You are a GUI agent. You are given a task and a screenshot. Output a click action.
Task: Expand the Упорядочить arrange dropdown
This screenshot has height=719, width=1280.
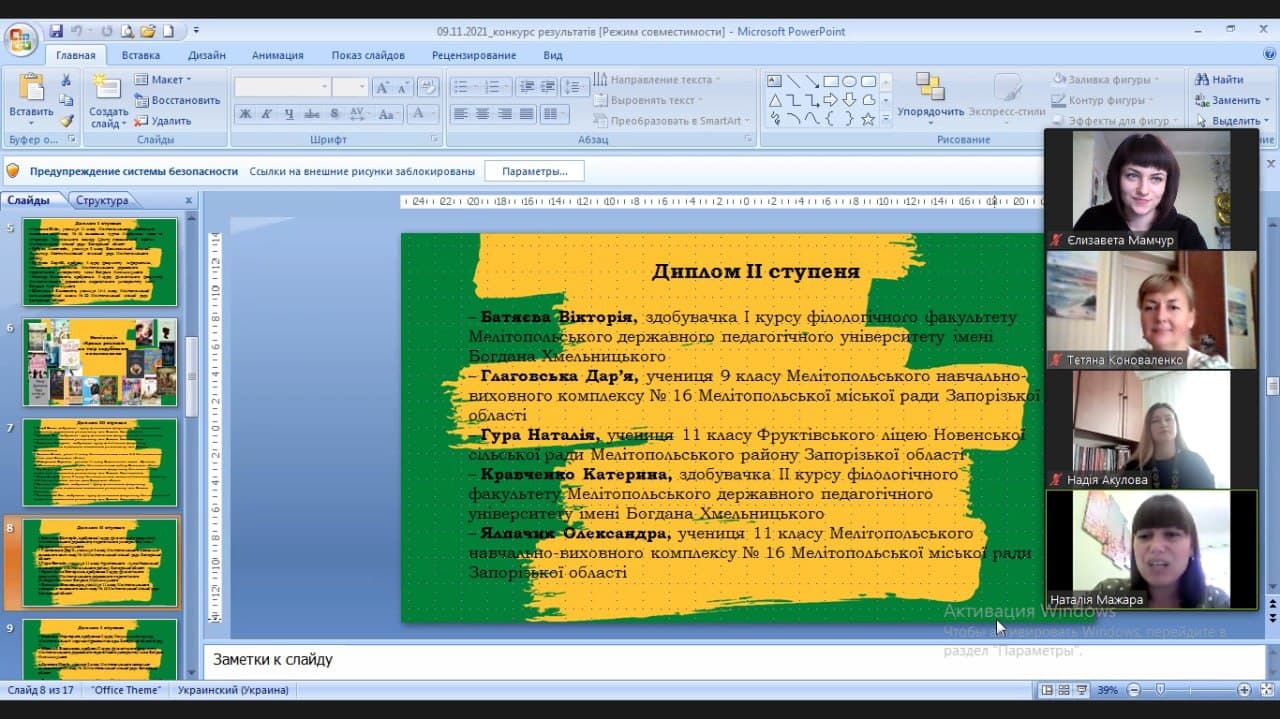[930, 112]
